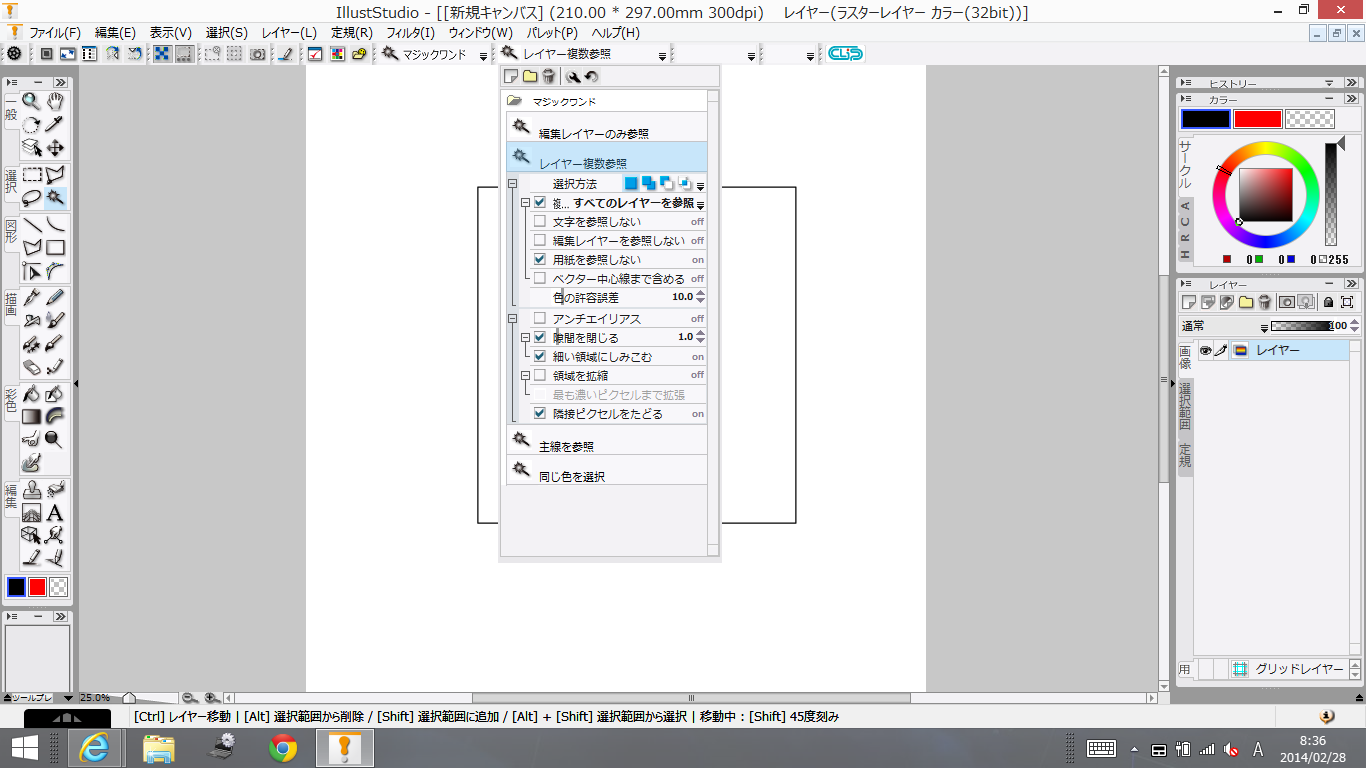Select the '主線を参照' preset
This screenshot has height=768, width=1366.
pos(606,440)
